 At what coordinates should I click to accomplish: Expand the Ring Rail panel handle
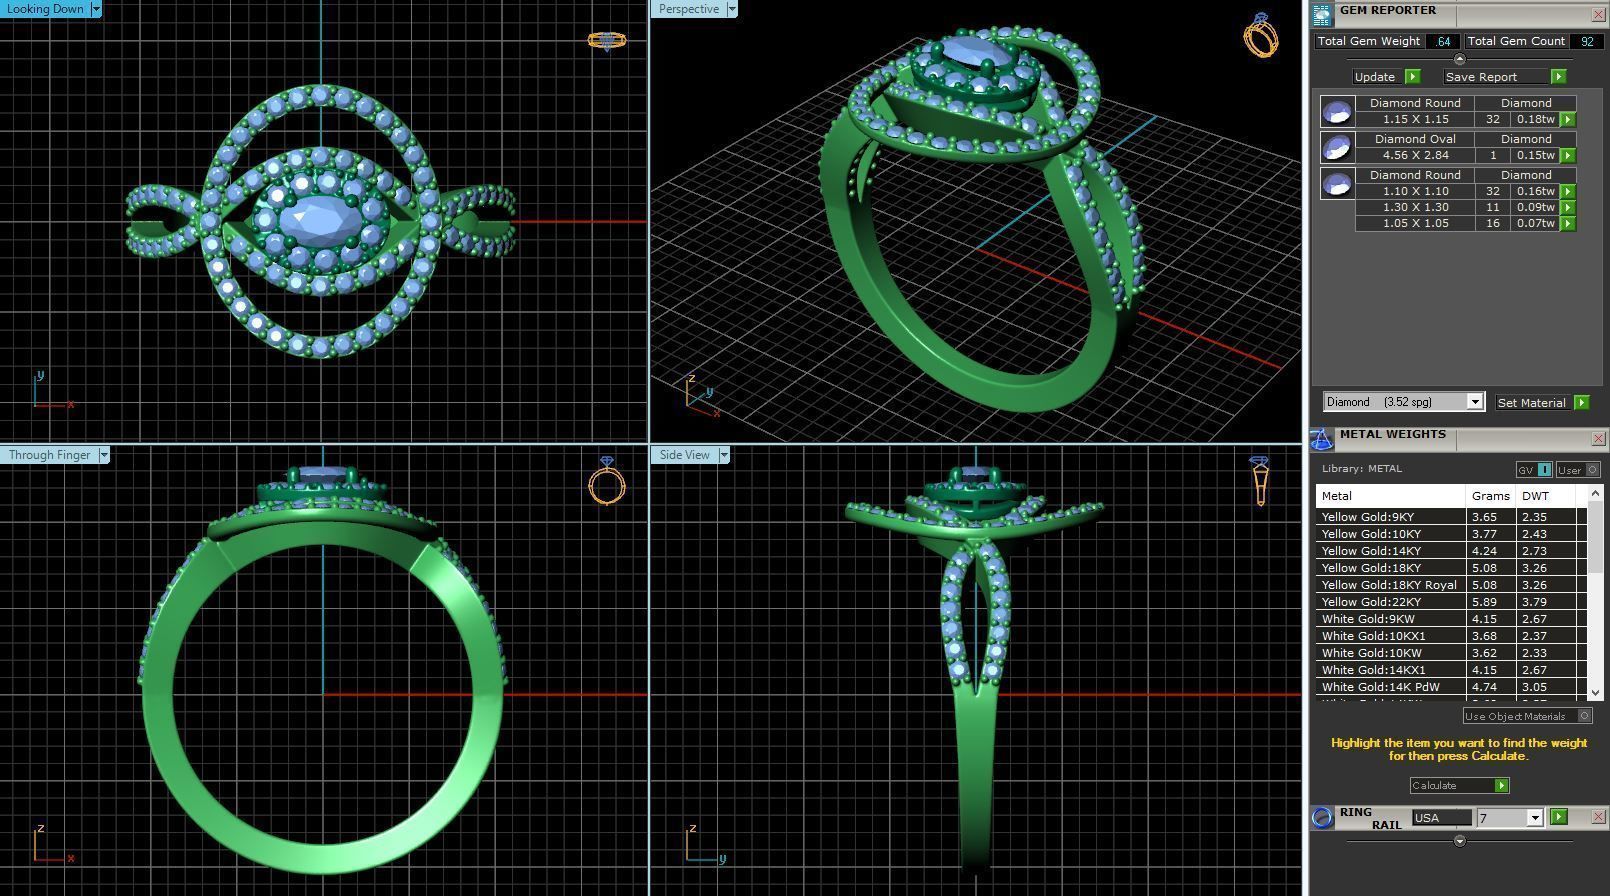(x=1459, y=841)
